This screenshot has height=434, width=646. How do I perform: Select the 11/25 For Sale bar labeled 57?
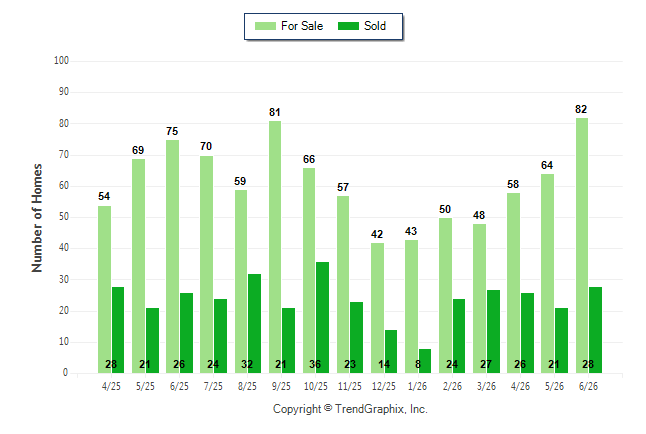343,284
